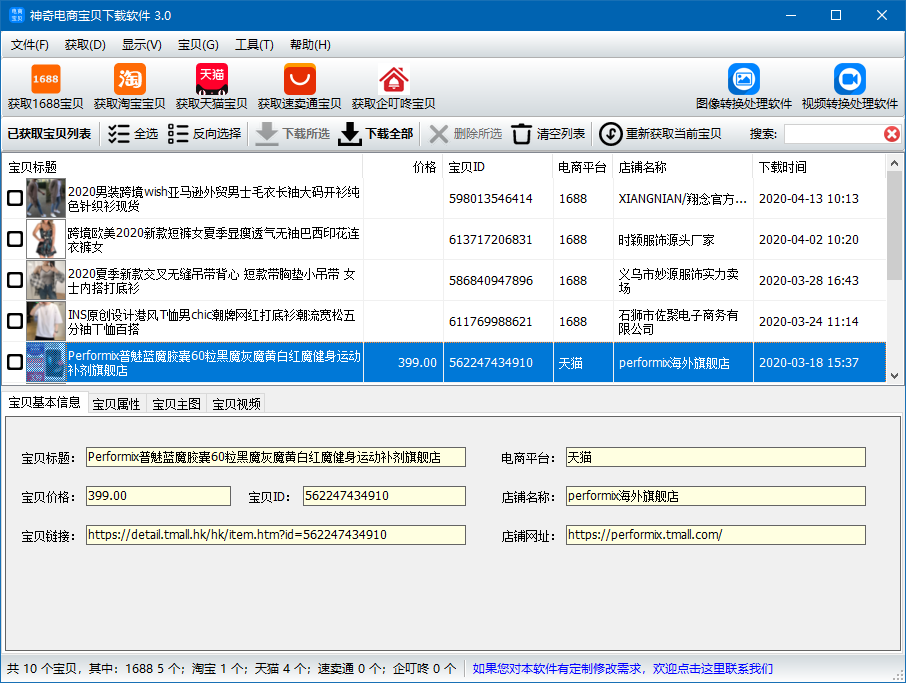Click the app icon in the title bar
This screenshot has width=906, height=683.
[x=16, y=15]
